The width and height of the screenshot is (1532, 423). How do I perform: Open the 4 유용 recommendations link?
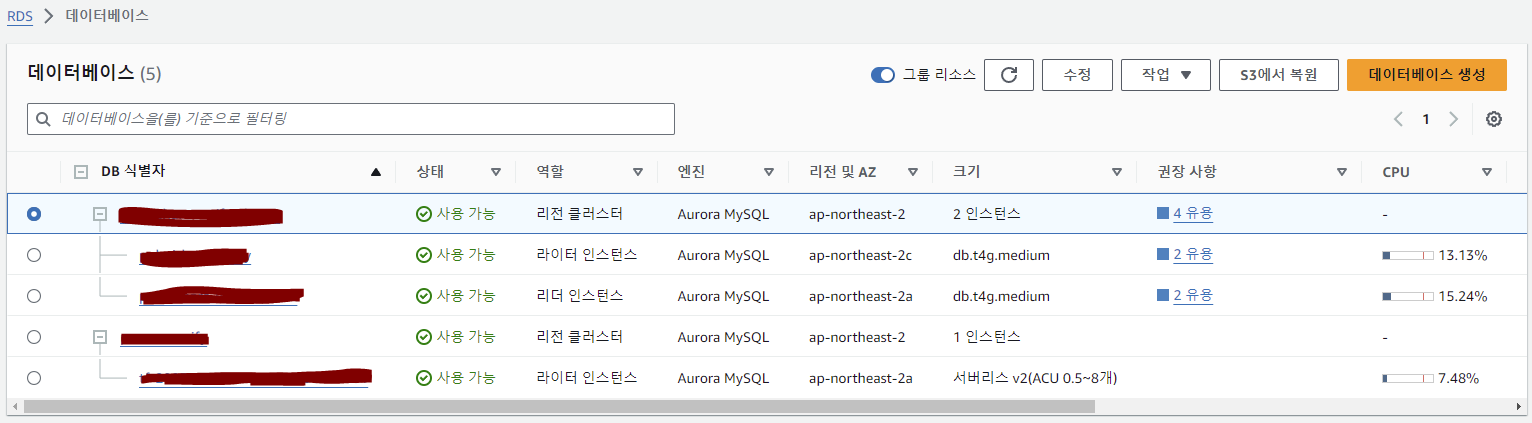(x=1193, y=213)
